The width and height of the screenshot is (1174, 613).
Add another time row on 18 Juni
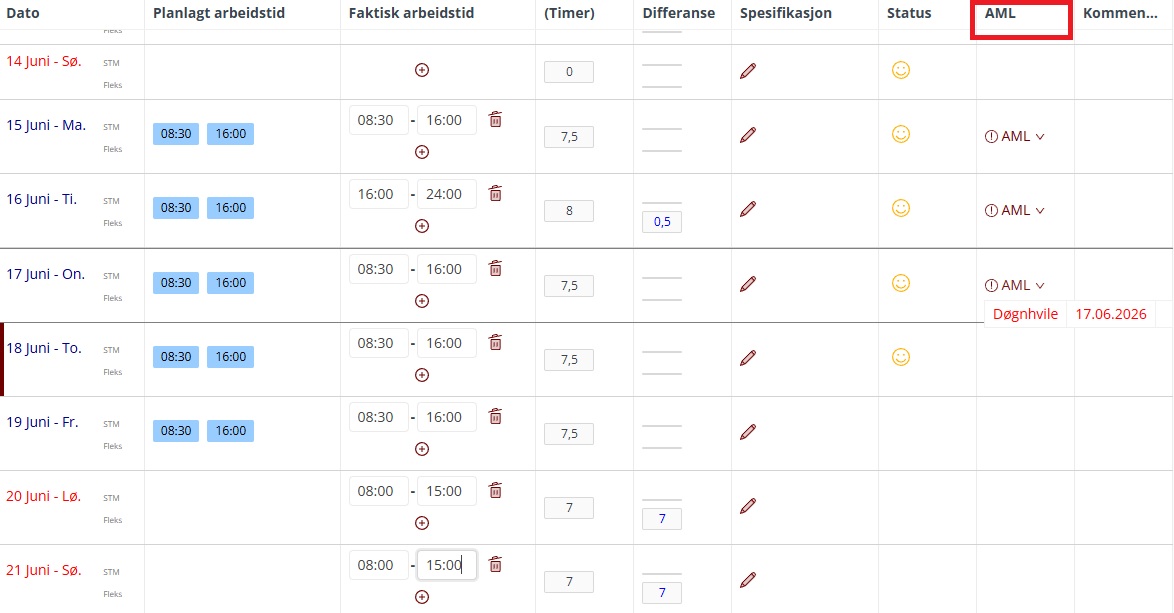coord(422,375)
